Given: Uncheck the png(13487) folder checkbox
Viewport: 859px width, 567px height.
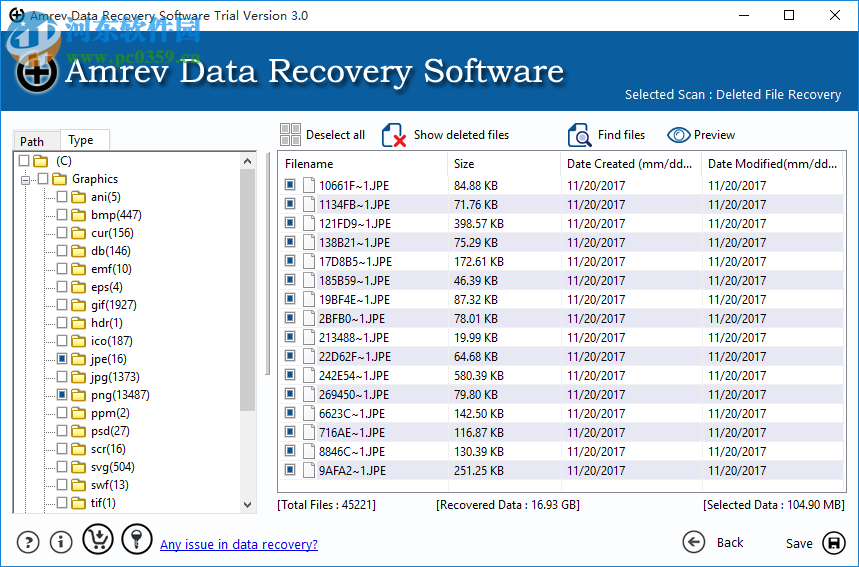Looking at the screenshot, I should pyautogui.click(x=62, y=394).
